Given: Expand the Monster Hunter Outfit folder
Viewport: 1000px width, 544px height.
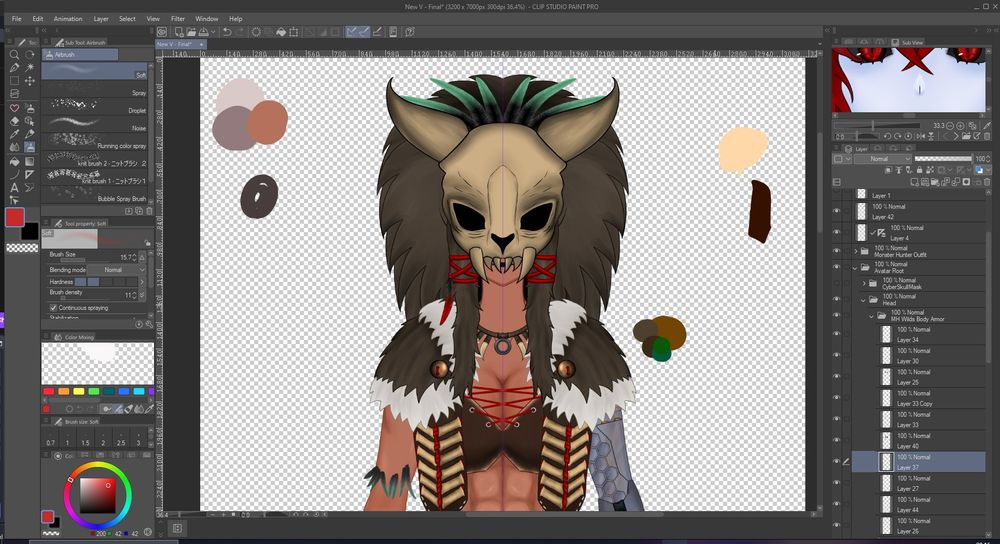Looking at the screenshot, I should (x=855, y=253).
